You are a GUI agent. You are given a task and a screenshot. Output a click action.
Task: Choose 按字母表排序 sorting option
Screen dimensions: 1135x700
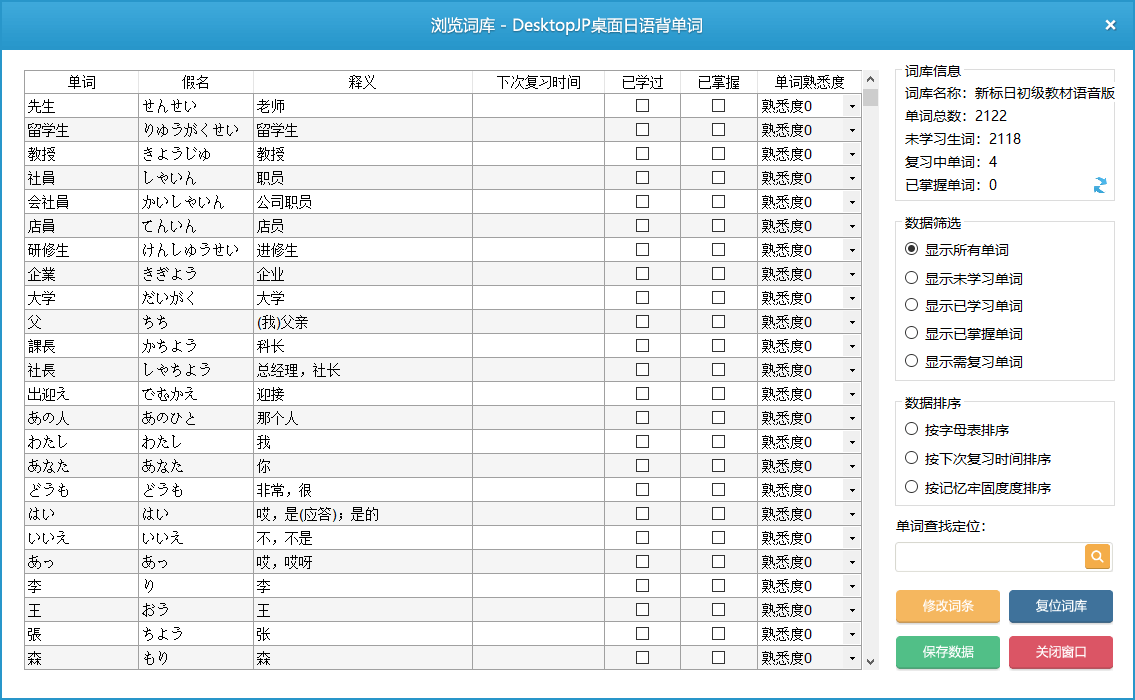pyautogui.click(x=911, y=429)
